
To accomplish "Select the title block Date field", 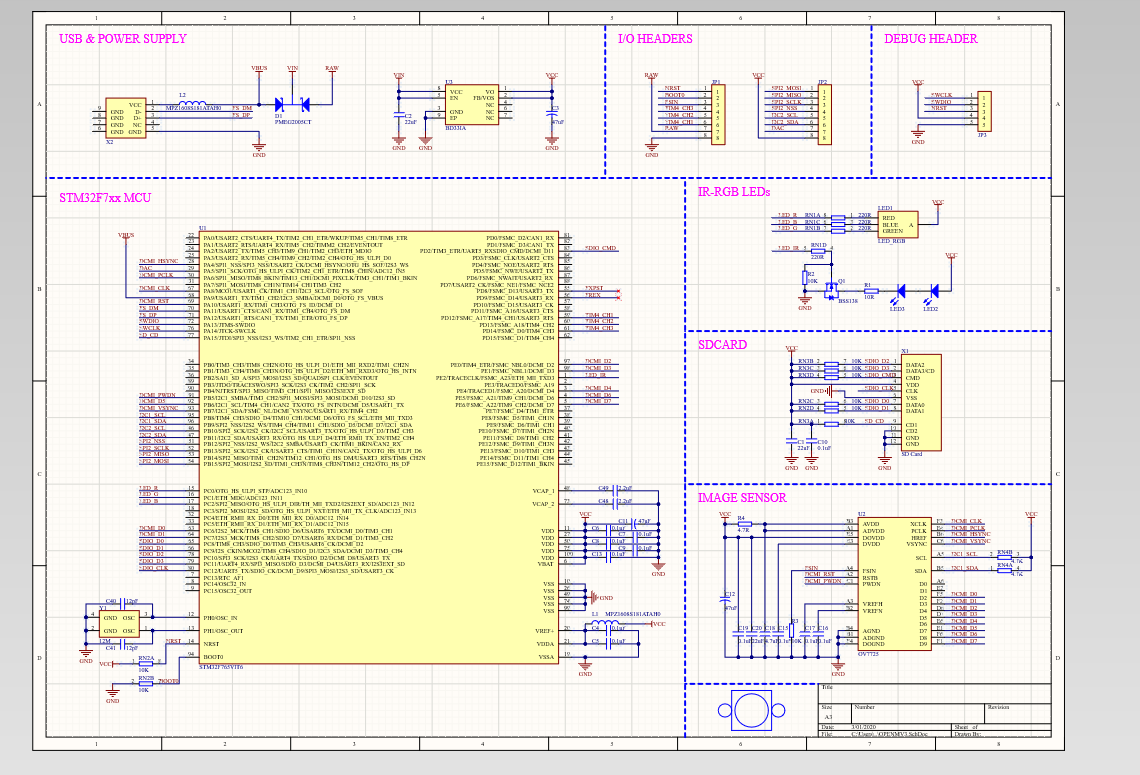I will tap(883, 727).
